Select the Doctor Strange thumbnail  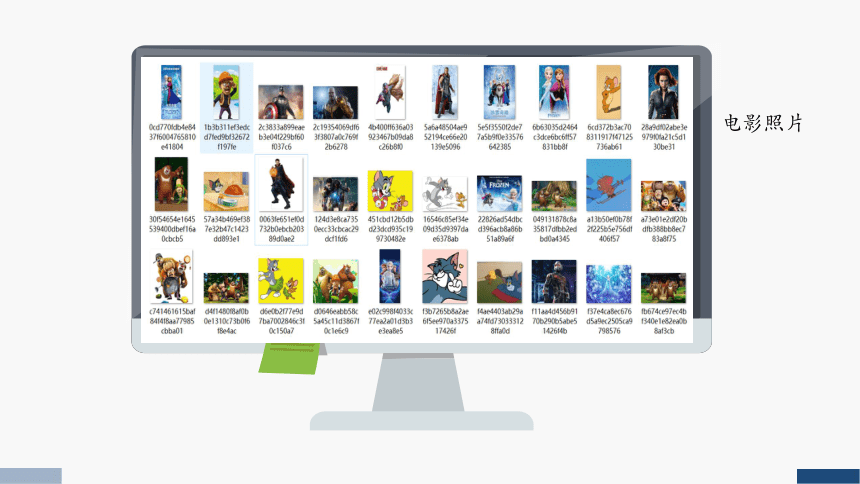click(281, 184)
